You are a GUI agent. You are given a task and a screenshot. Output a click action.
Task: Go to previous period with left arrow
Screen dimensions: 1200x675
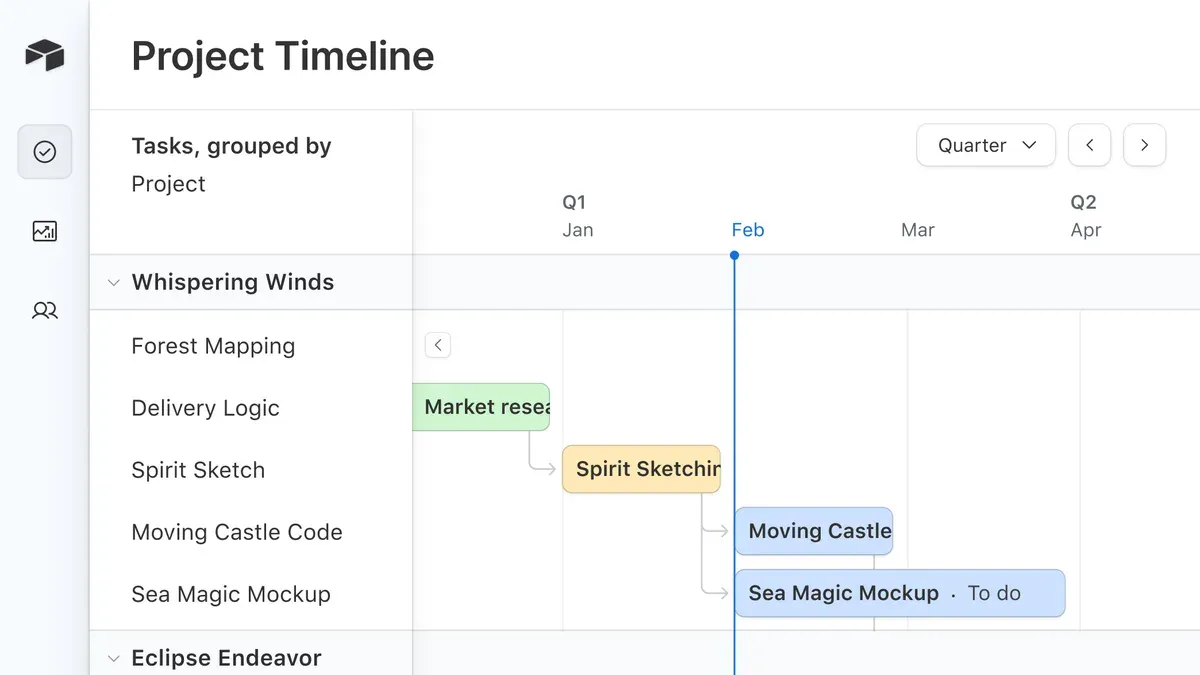point(1090,145)
